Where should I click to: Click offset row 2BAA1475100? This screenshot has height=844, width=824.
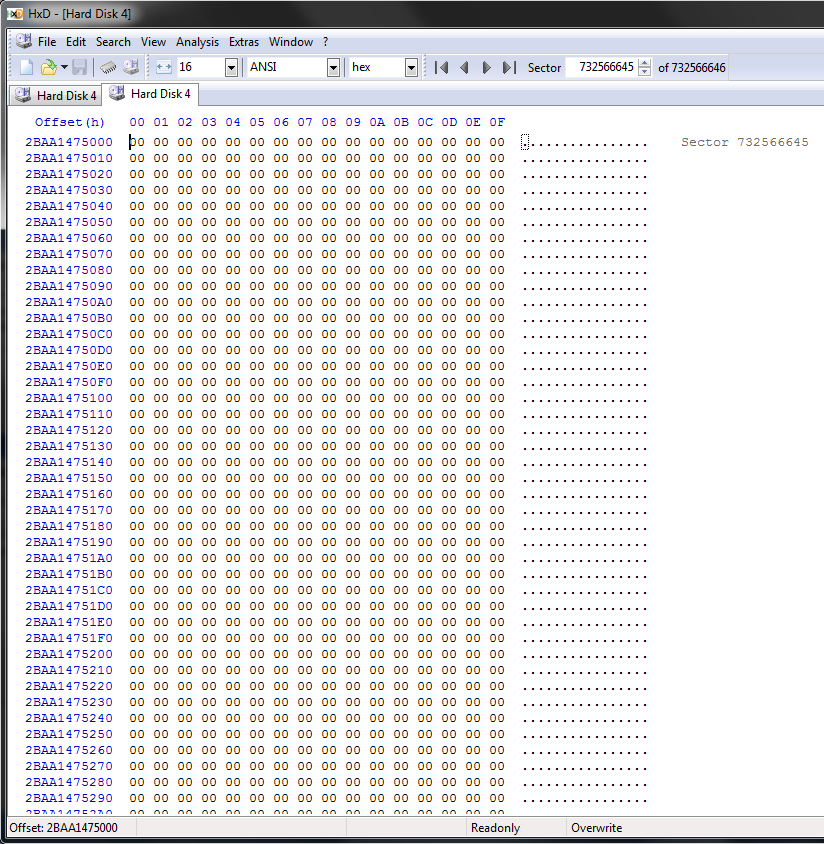pyautogui.click(x=69, y=398)
